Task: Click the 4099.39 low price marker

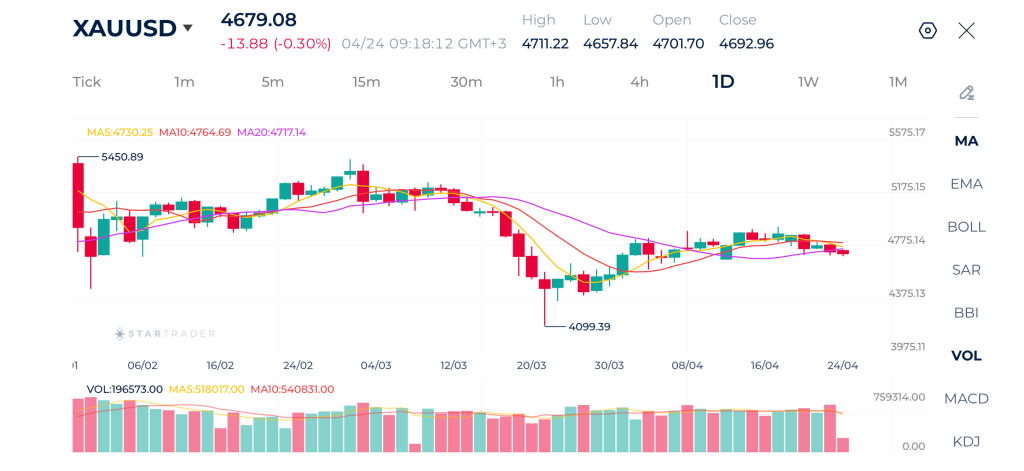Action: (x=589, y=326)
